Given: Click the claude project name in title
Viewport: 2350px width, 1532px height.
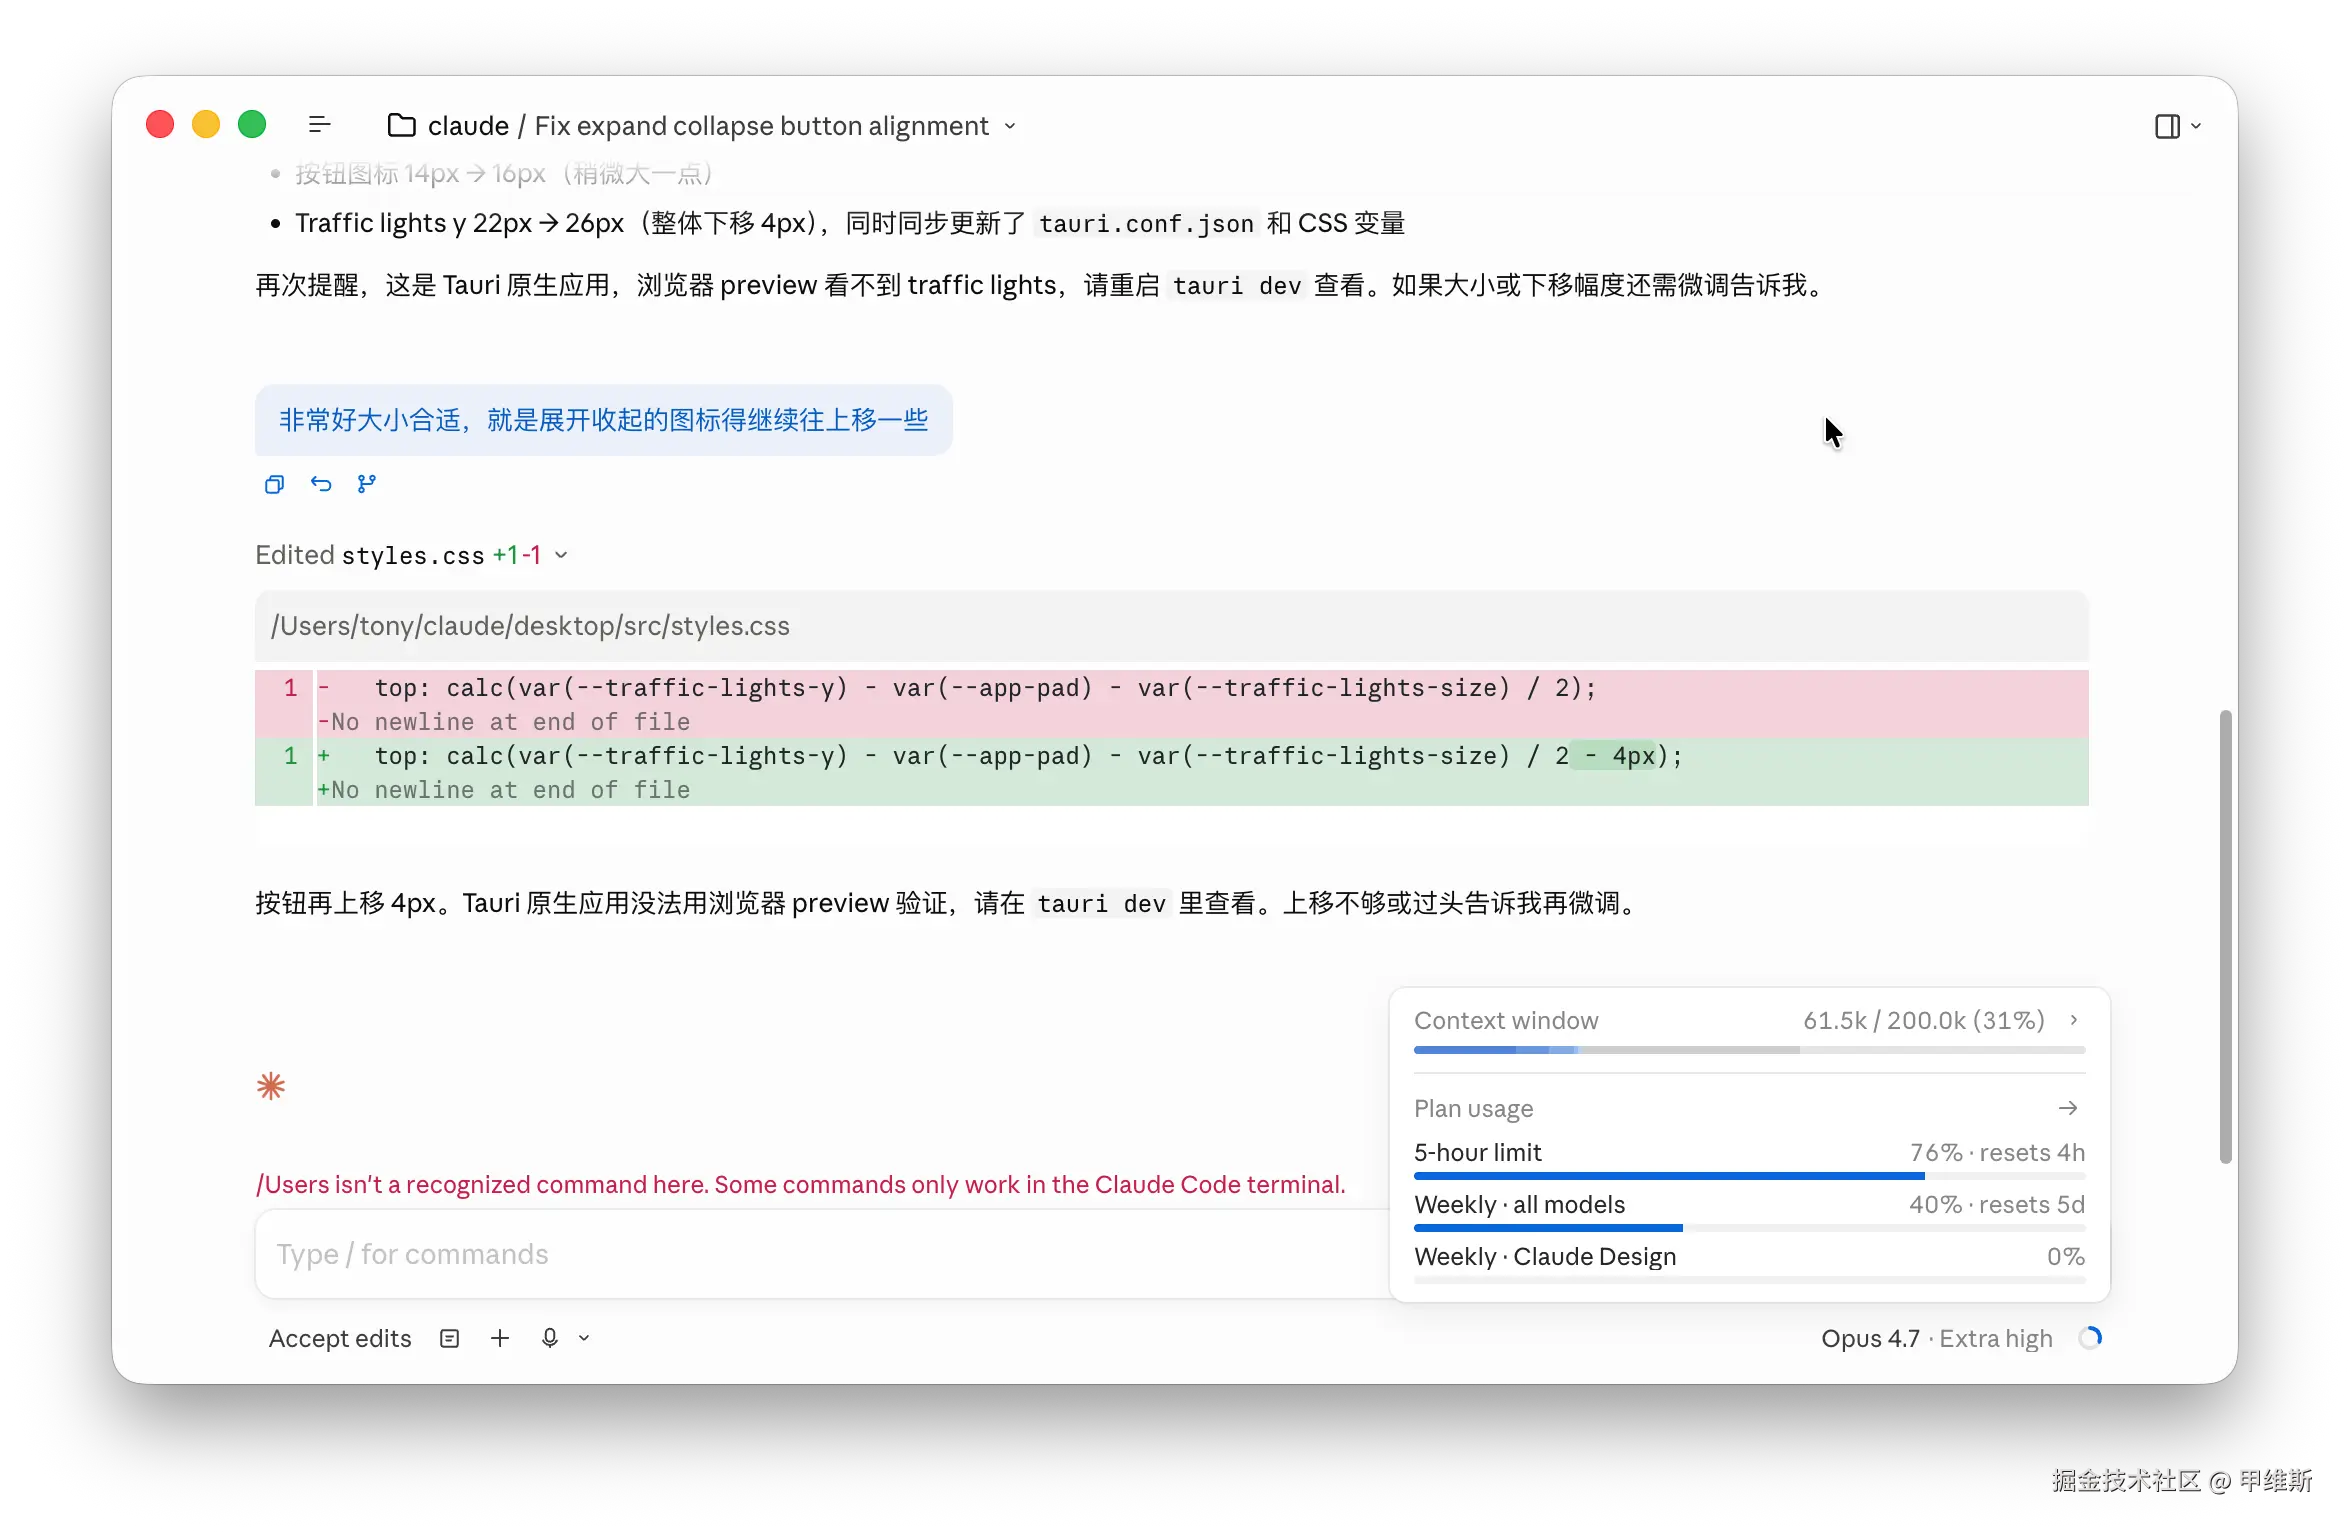Looking at the screenshot, I should pos(468,126).
